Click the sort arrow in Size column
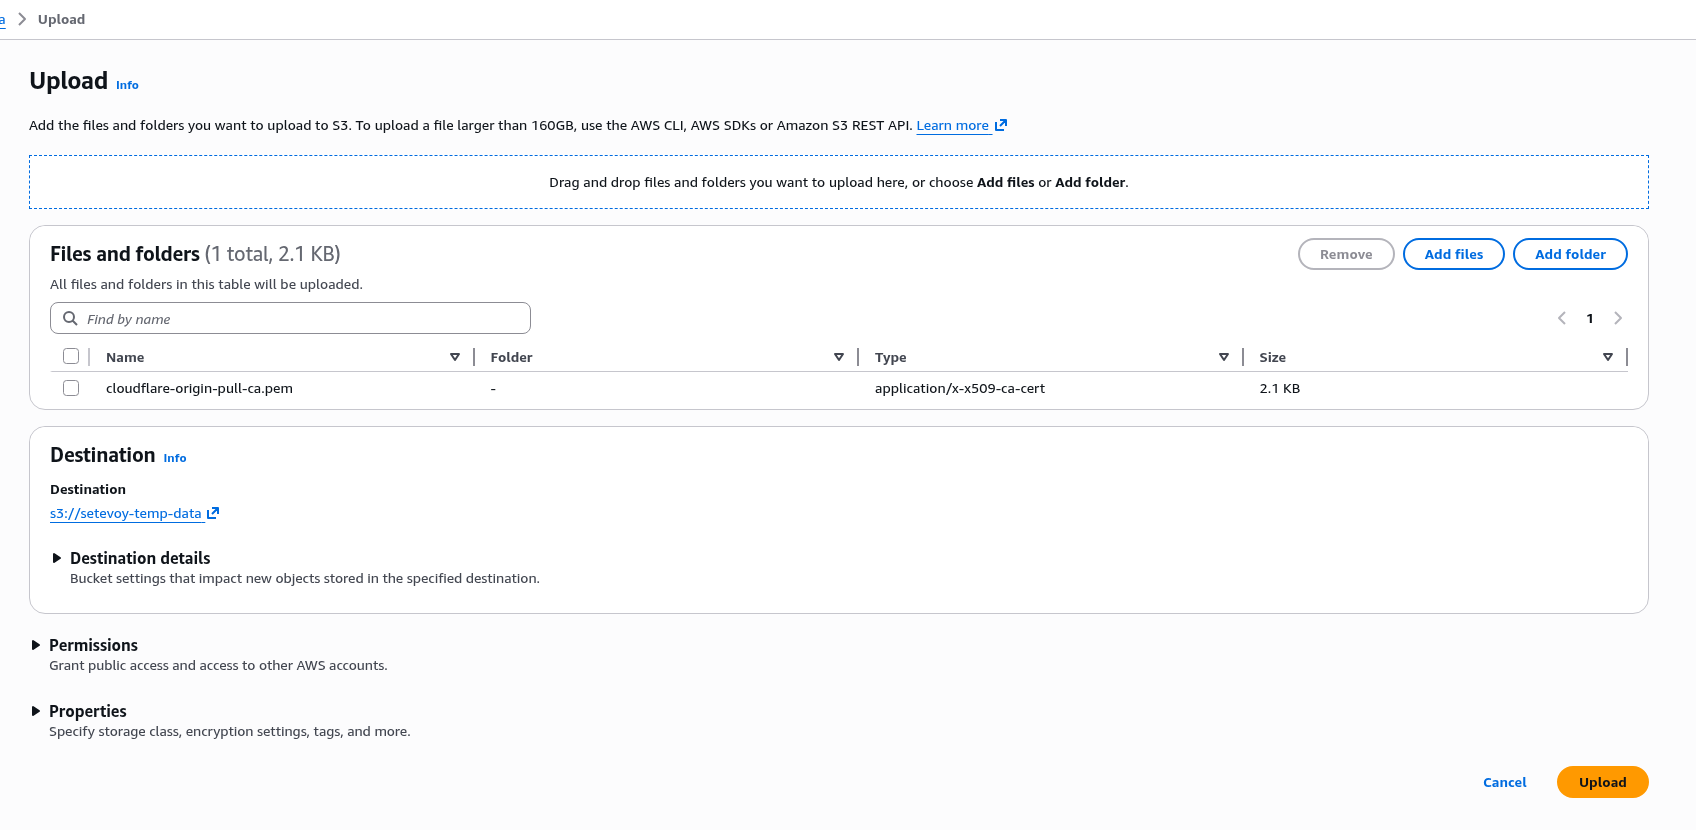 tap(1608, 357)
